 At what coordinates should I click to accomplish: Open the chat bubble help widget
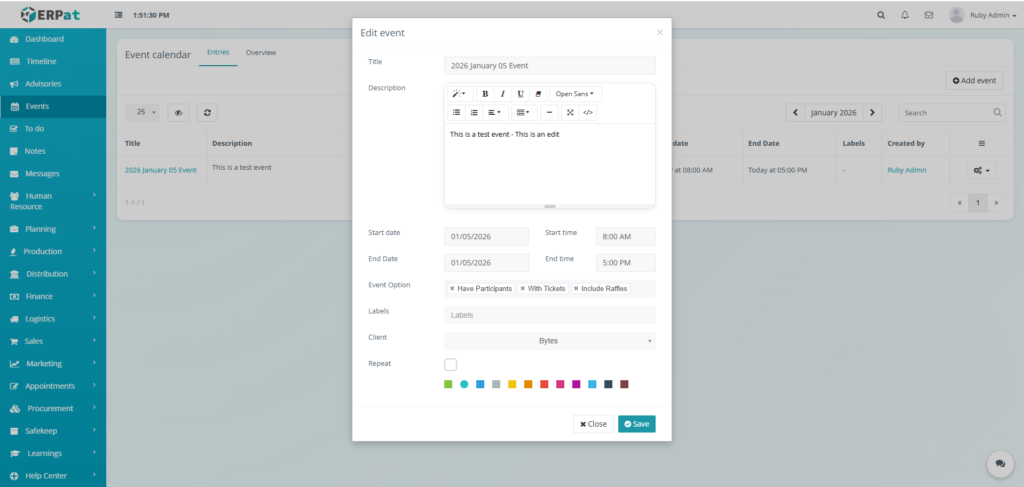click(x=1000, y=463)
